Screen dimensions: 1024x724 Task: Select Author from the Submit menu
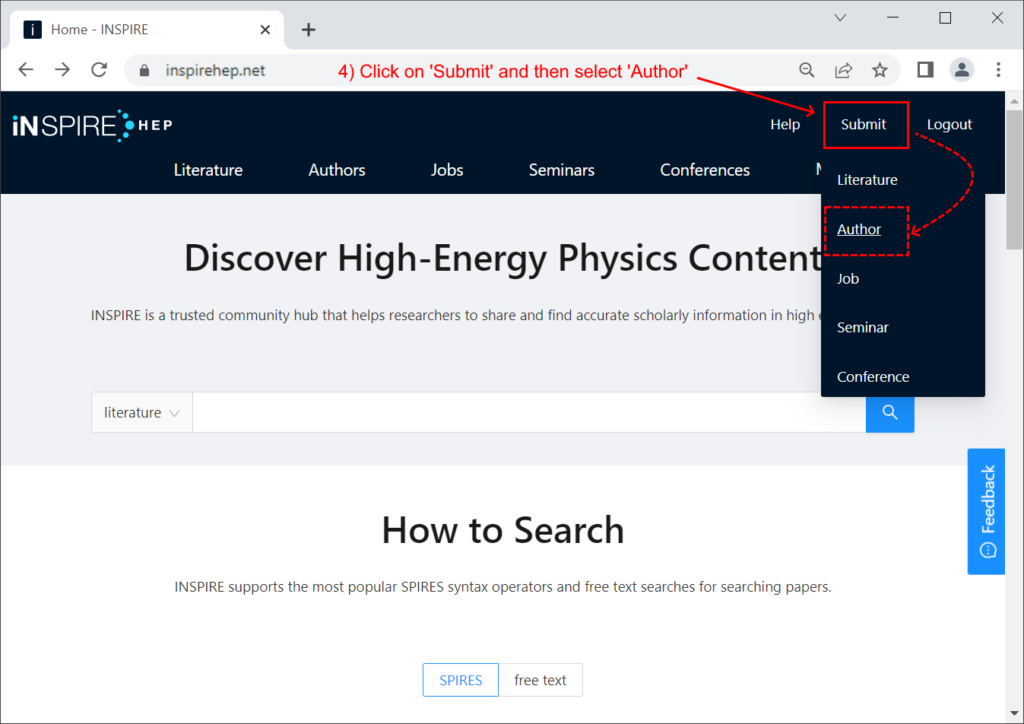(x=858, y=229)
